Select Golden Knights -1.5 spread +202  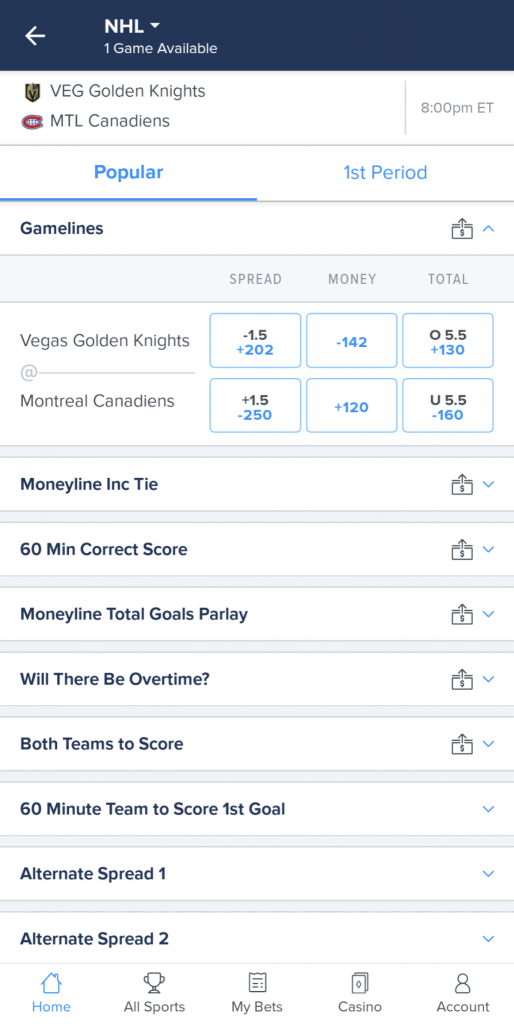(255, 341)
